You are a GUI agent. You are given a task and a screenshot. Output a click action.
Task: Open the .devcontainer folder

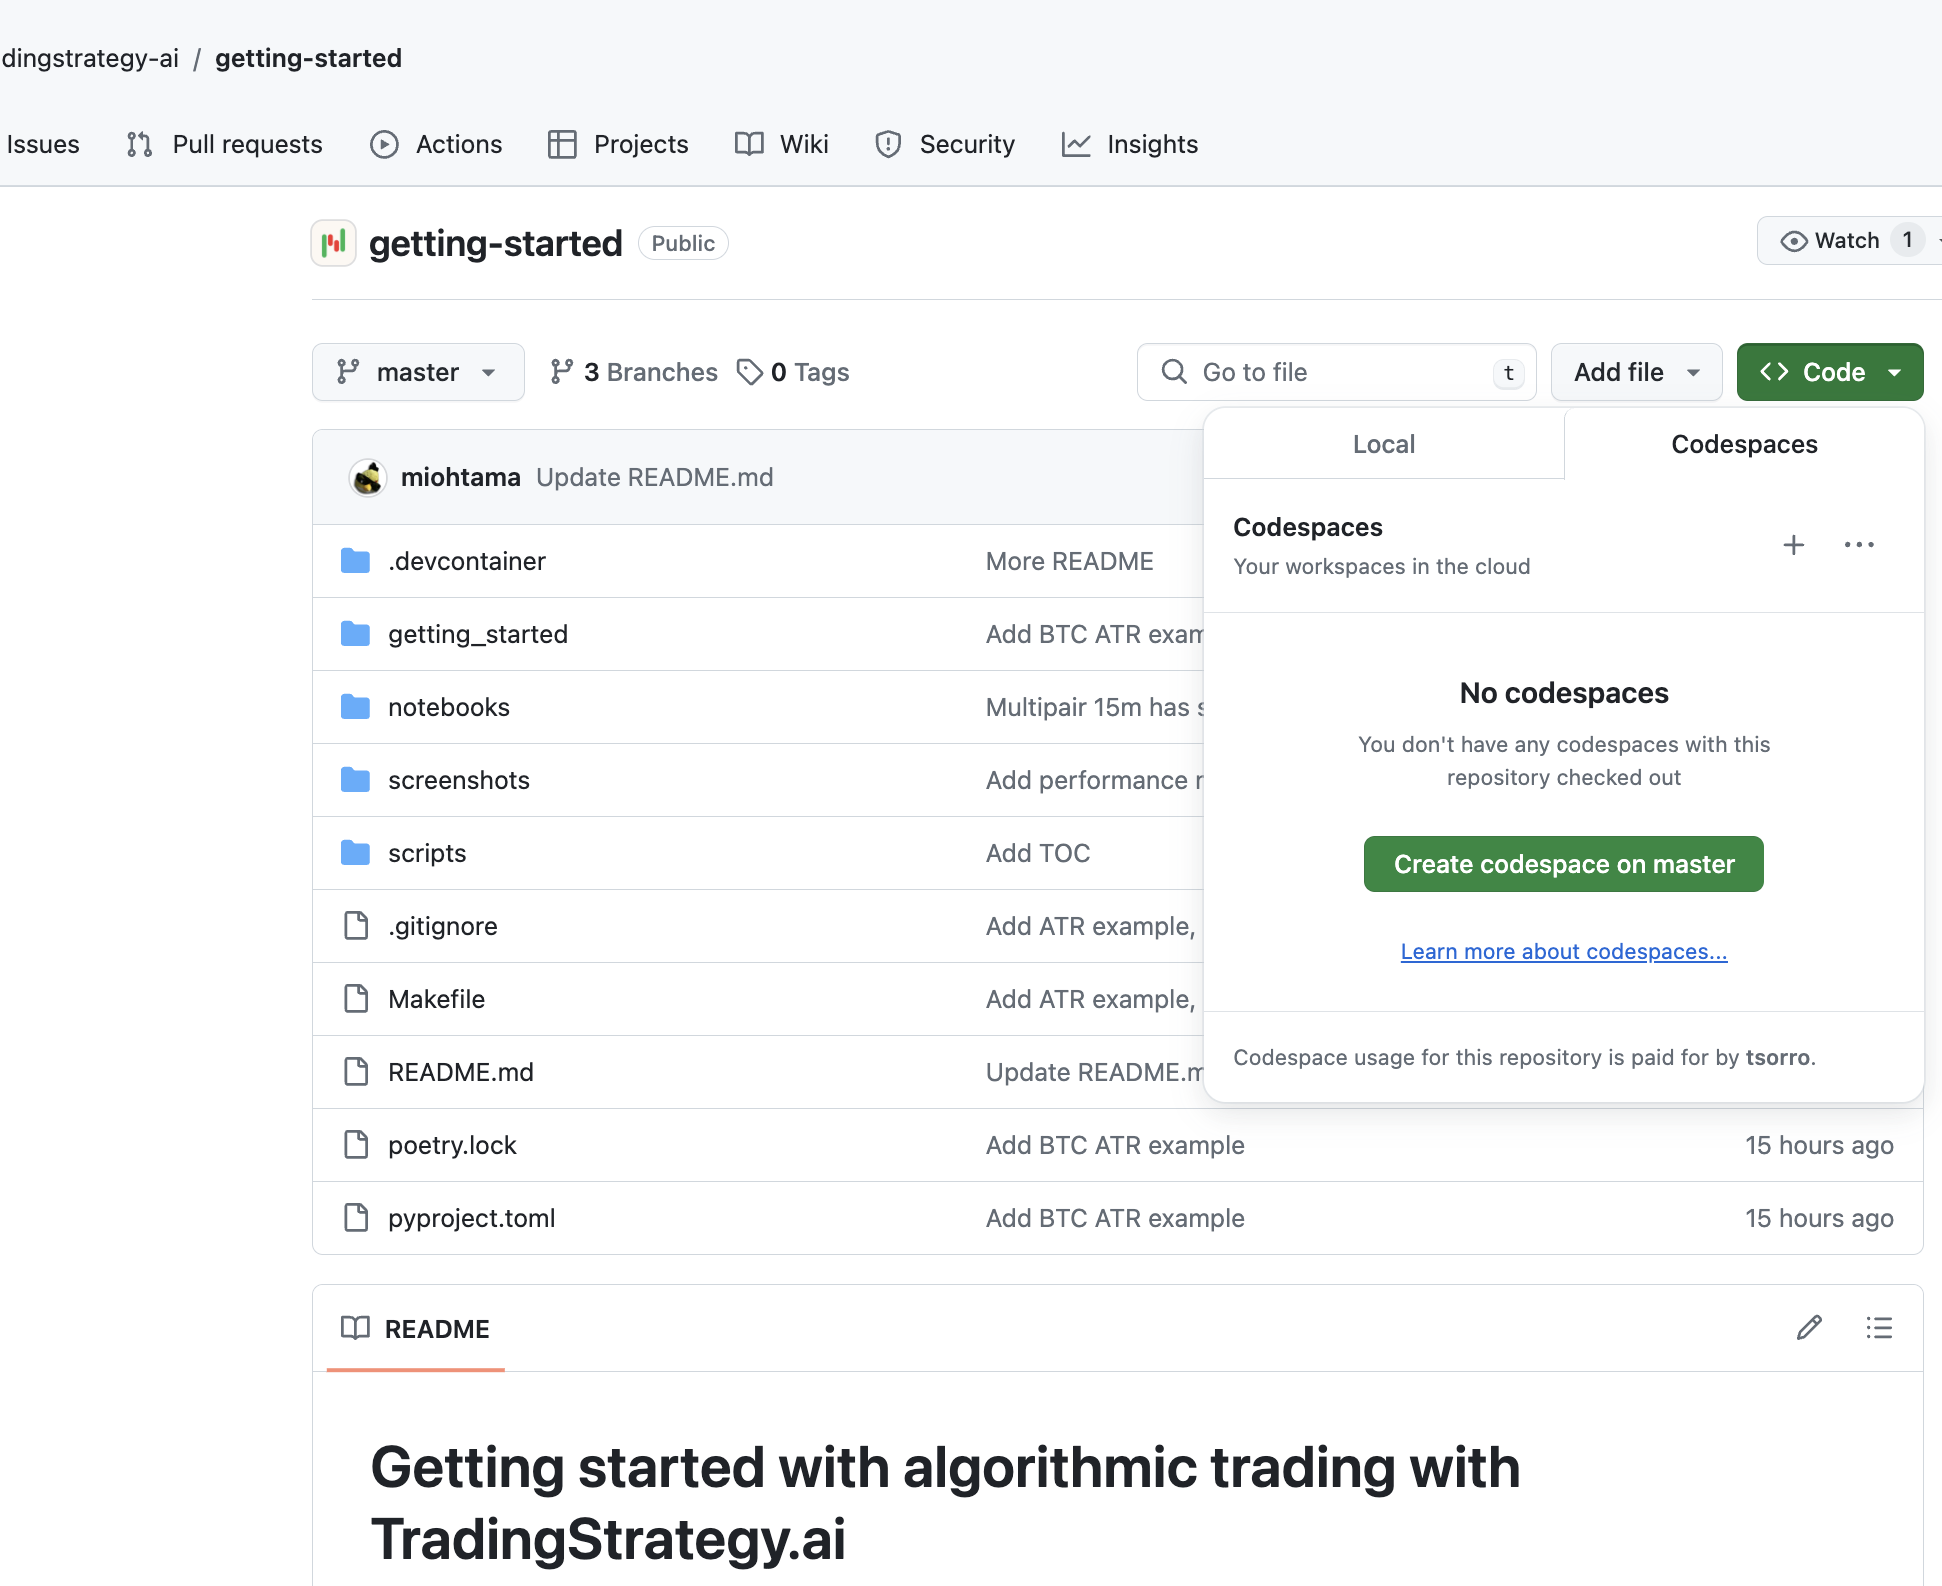(466, 561)
